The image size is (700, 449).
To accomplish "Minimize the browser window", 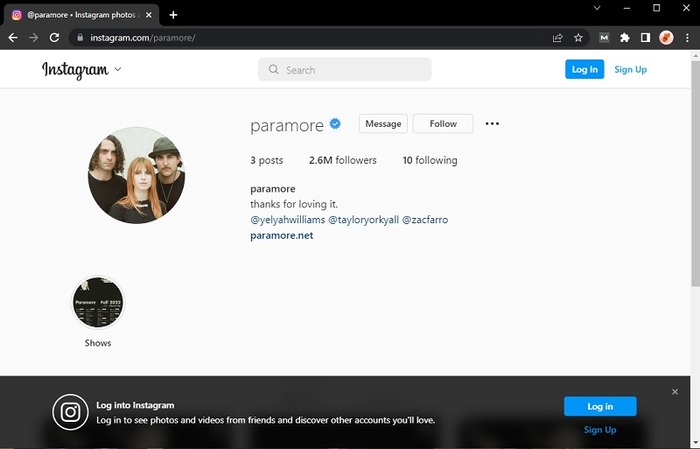I will (627, 8).
